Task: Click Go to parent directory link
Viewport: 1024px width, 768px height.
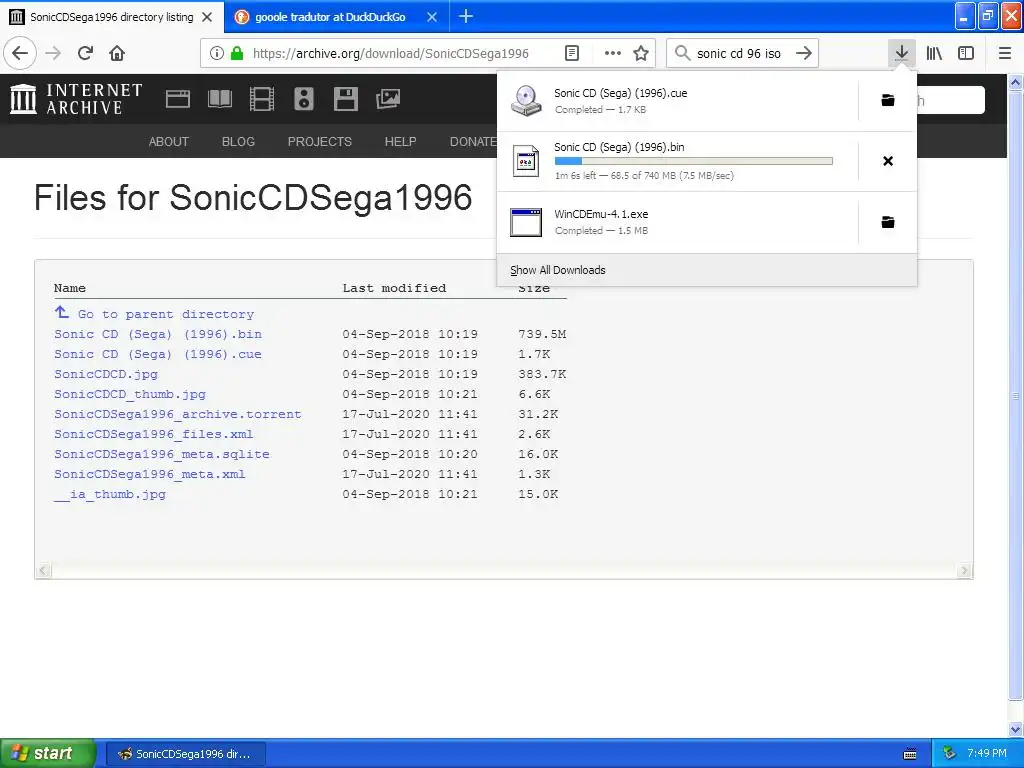Action: pos(165,314)
